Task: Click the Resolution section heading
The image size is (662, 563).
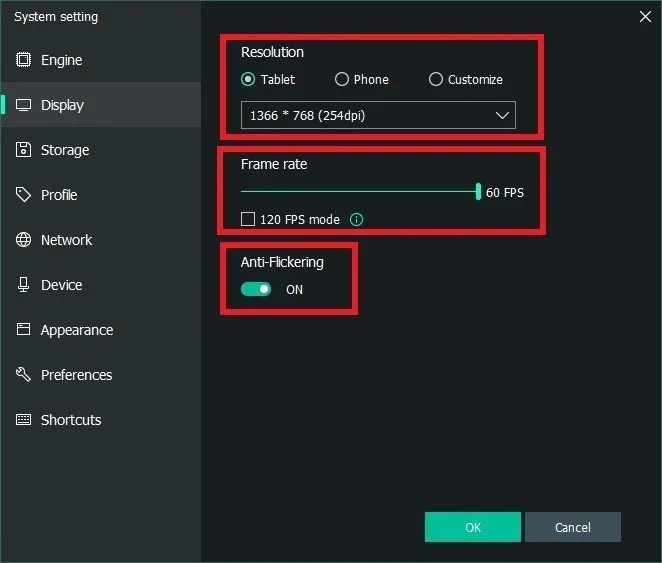Action: tap(272, 52)
